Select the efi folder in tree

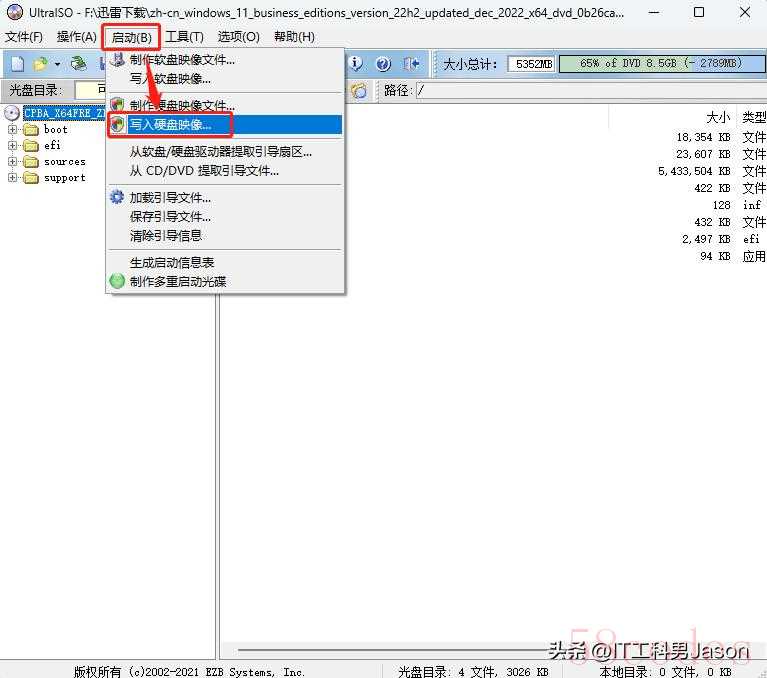52,146
